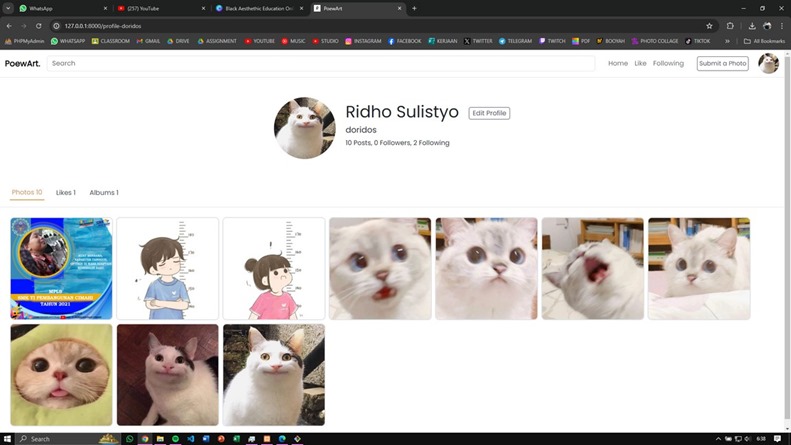This screenshot has width=791, height=445.
Task: Switch to the Albums 1 tab
Action: tap(103, 192)
